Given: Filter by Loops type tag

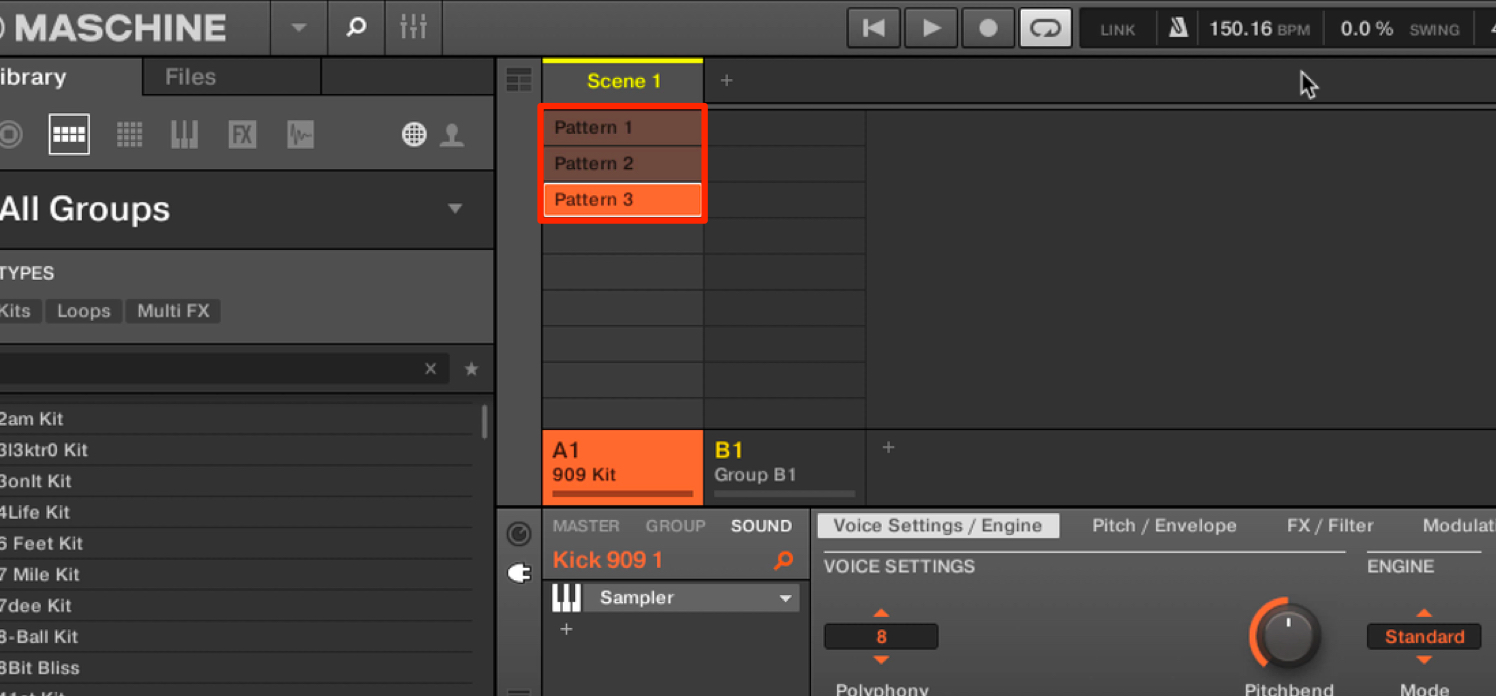Looking at the screenshot, I should click(x=84, y=311).
